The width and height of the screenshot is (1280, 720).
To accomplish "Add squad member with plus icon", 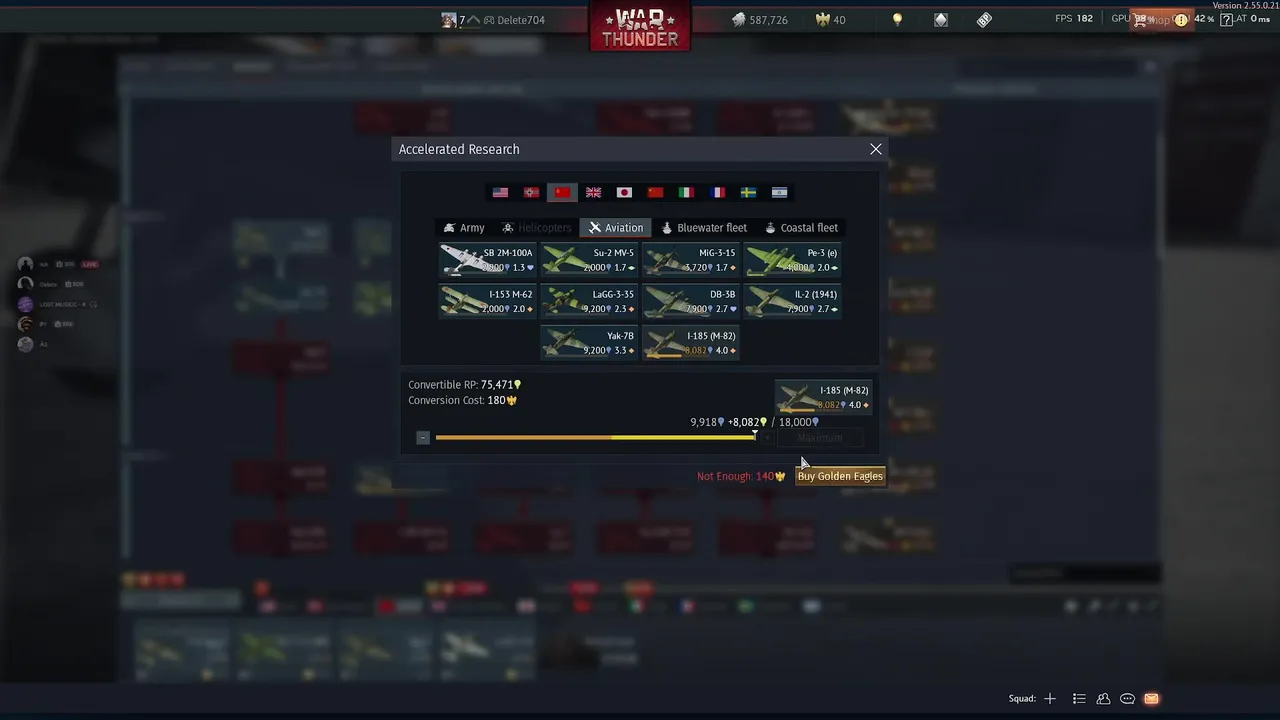I will coord(1050,699).
